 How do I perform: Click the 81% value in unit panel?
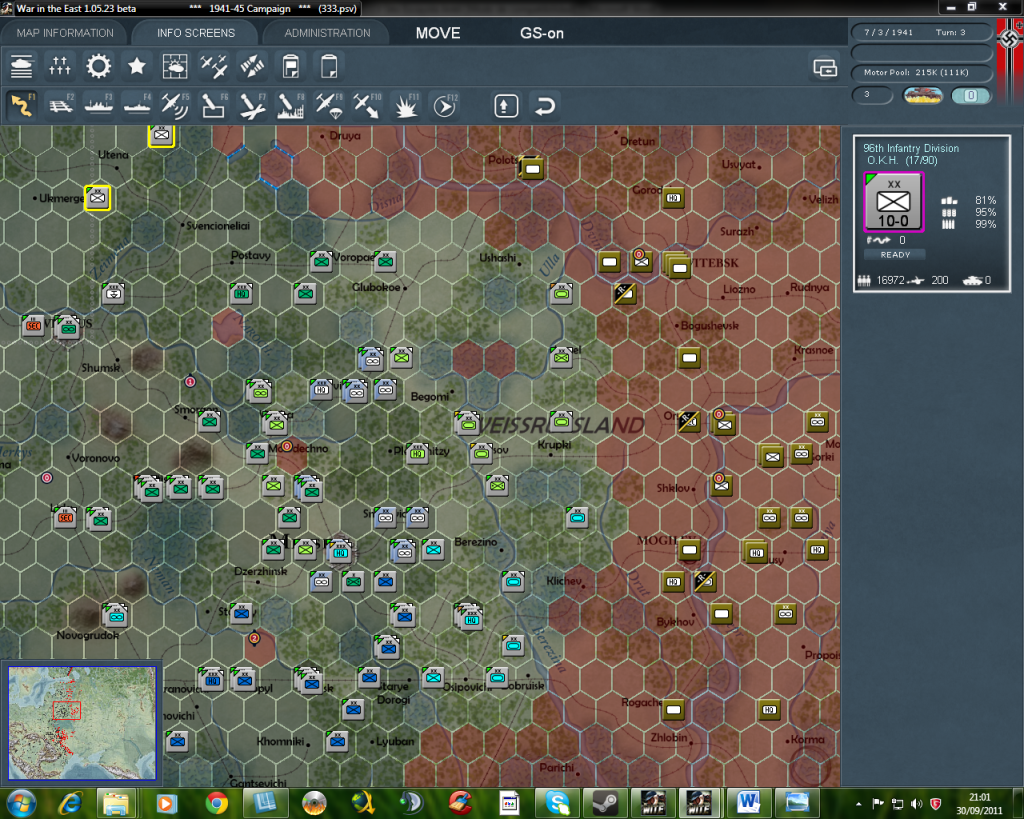[985, 200]
